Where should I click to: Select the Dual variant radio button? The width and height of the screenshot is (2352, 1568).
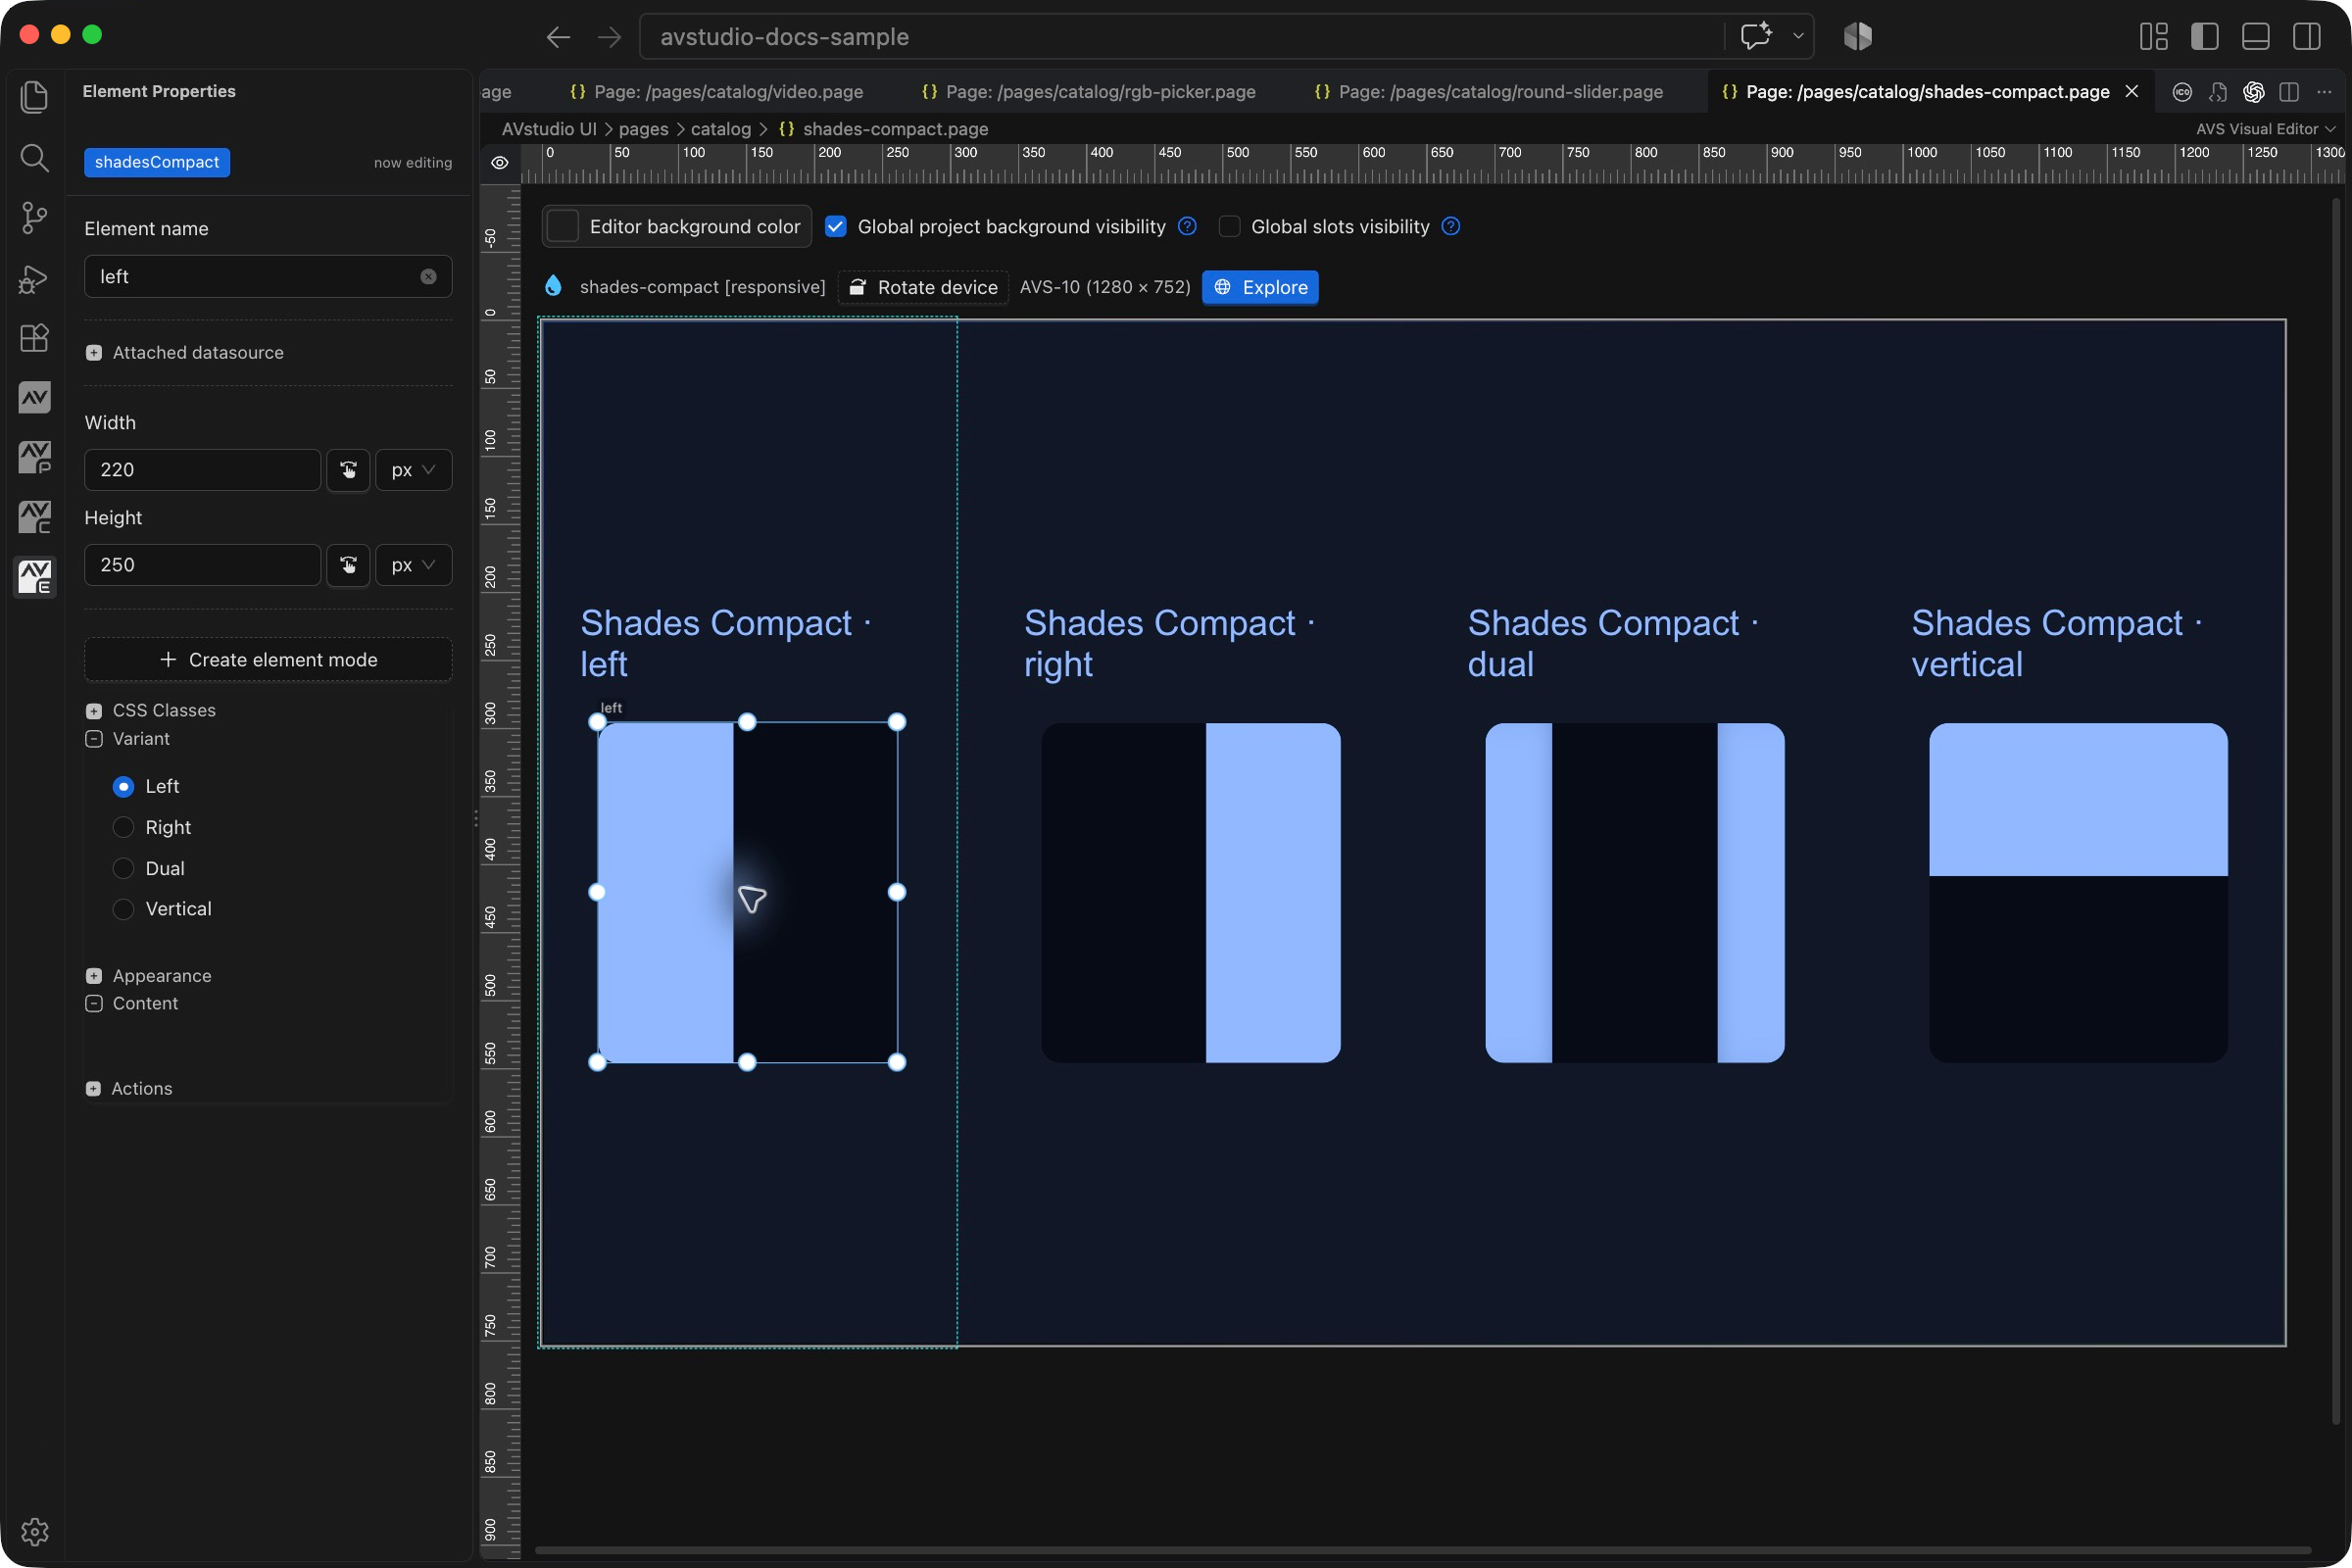(x=123, y=868)
